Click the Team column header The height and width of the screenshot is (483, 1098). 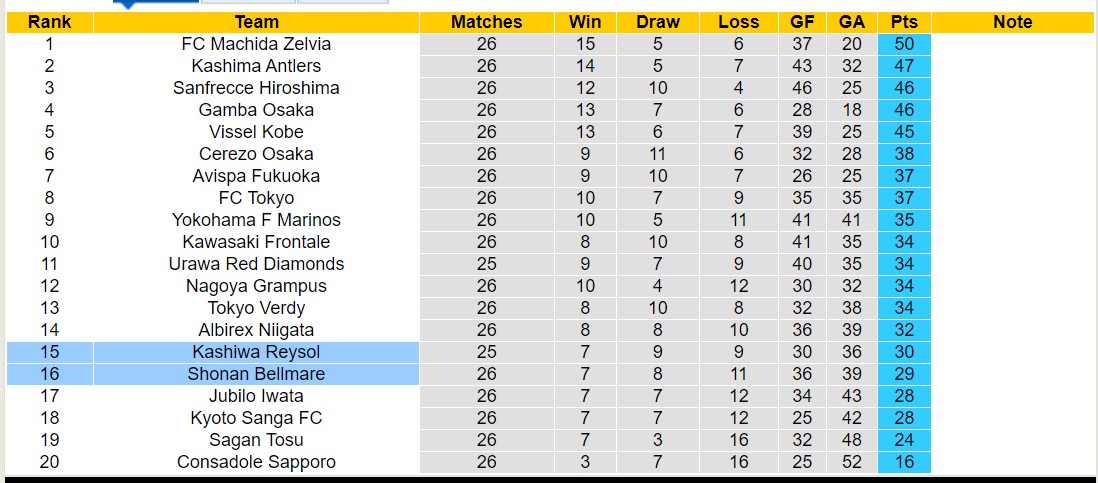[x=256, y=22]
